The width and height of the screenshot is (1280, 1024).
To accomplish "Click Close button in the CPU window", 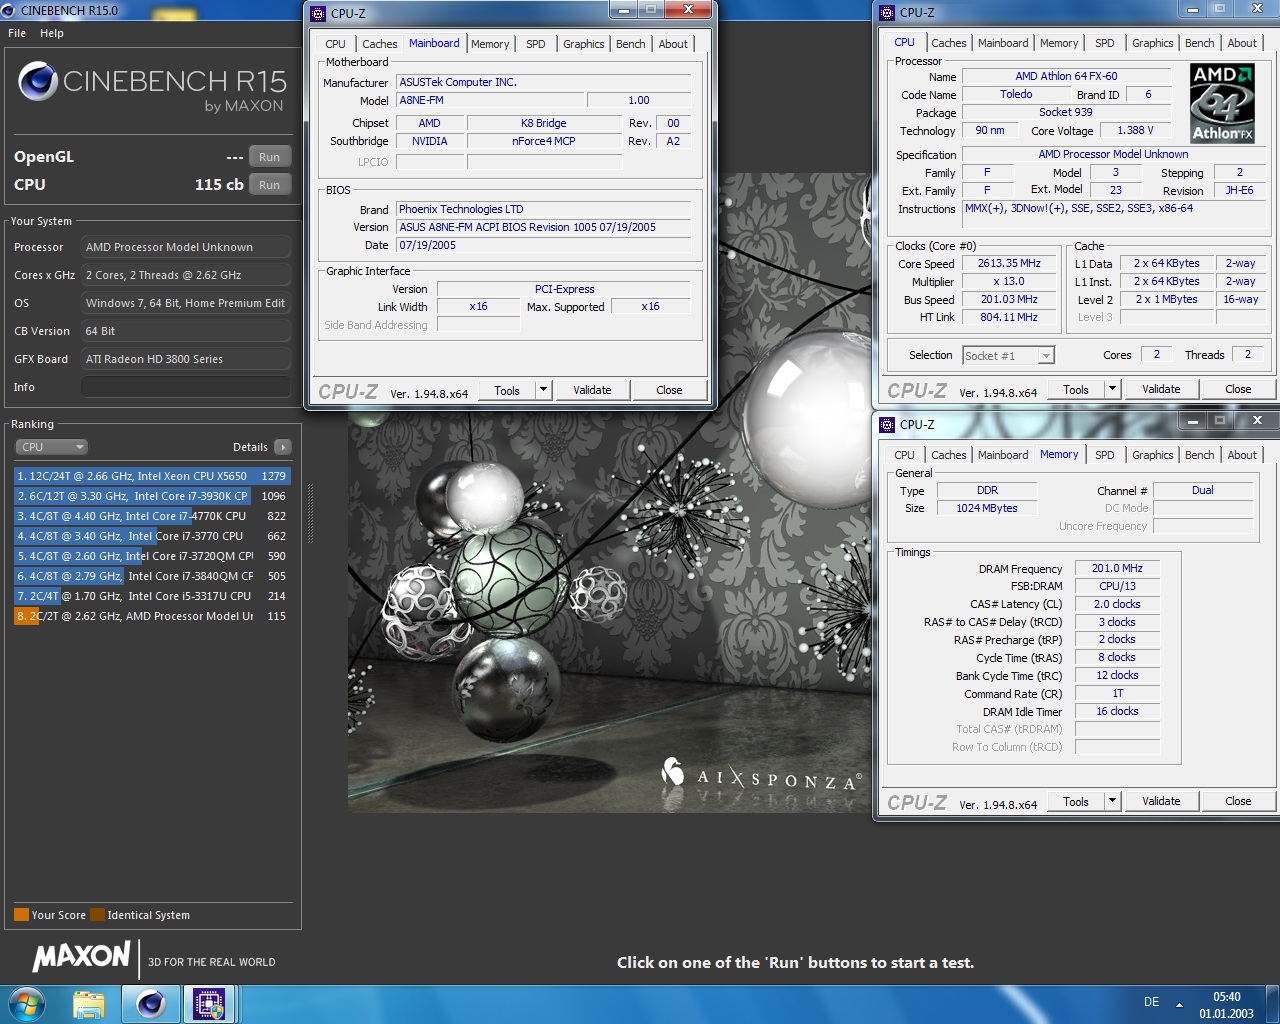I will 1238,389.
